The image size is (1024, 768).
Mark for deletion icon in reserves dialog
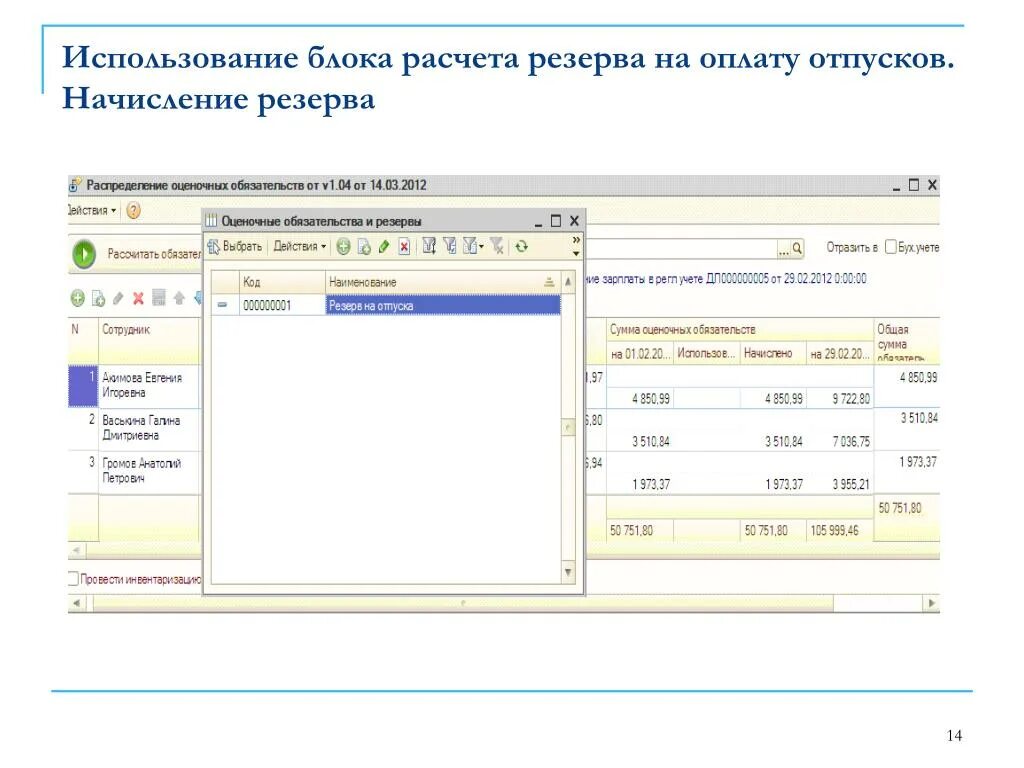coord(404,247)
